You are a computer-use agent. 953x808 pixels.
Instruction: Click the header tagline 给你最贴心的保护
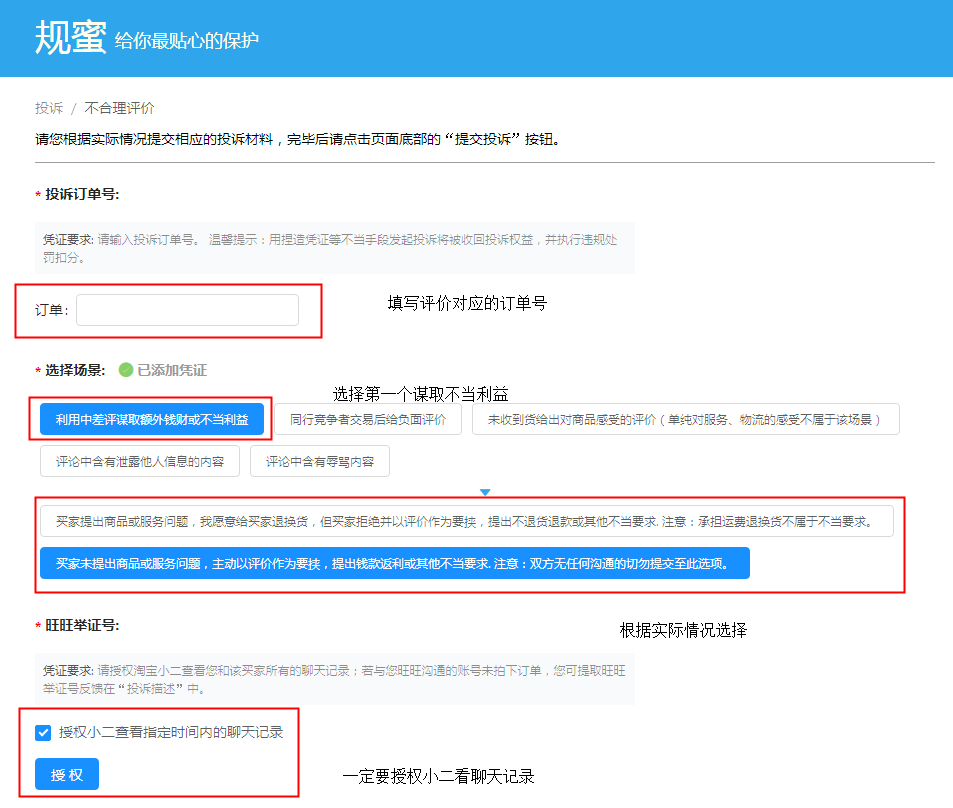click(187, 41)
